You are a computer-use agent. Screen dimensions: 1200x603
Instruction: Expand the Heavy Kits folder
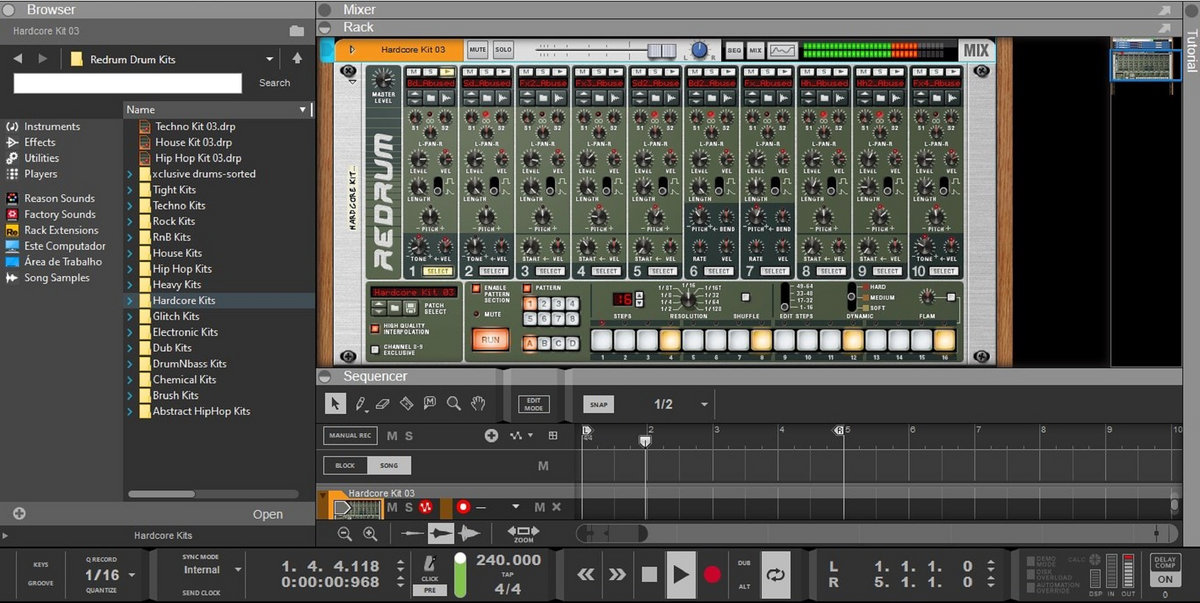(x=130, y=285)
